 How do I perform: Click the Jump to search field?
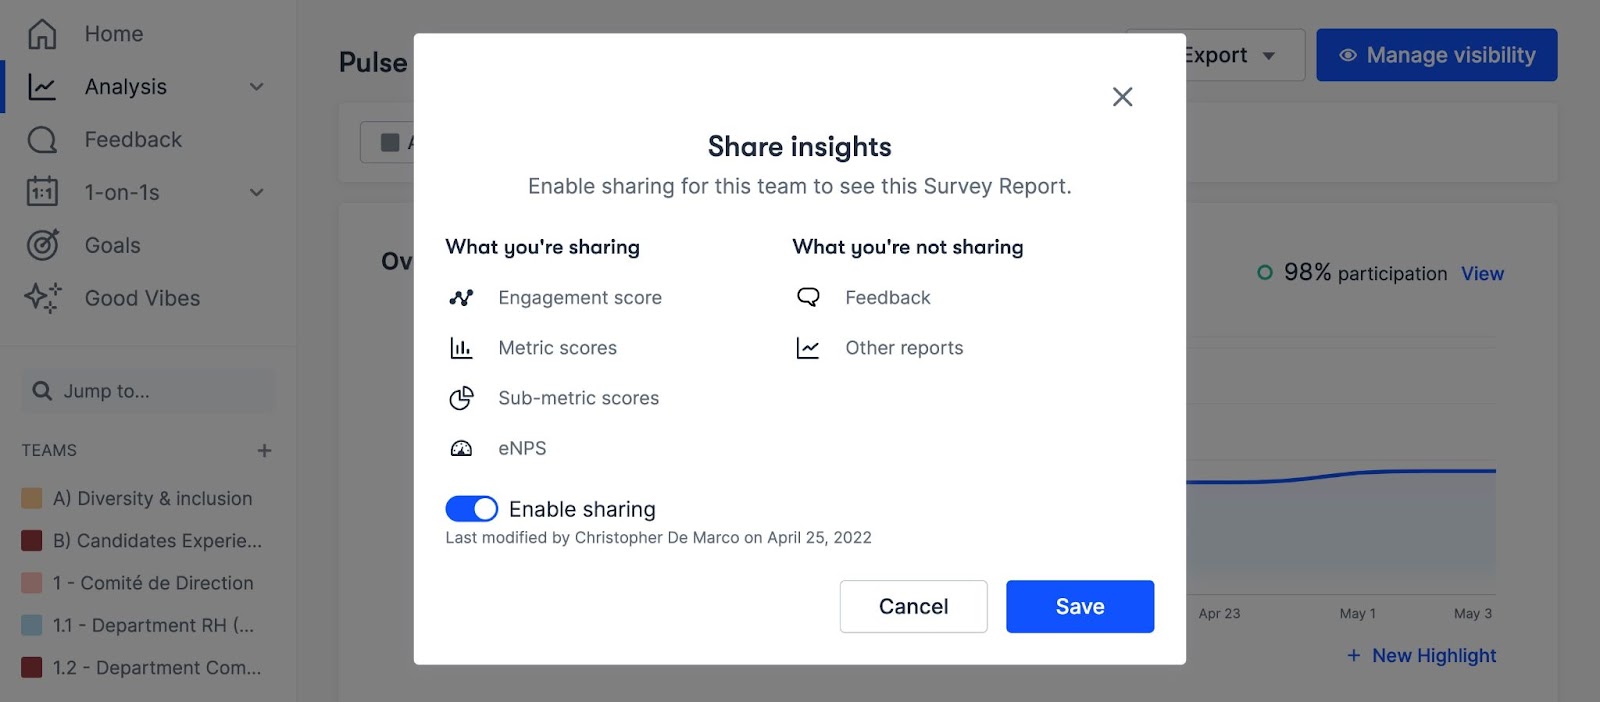[148, 391]
